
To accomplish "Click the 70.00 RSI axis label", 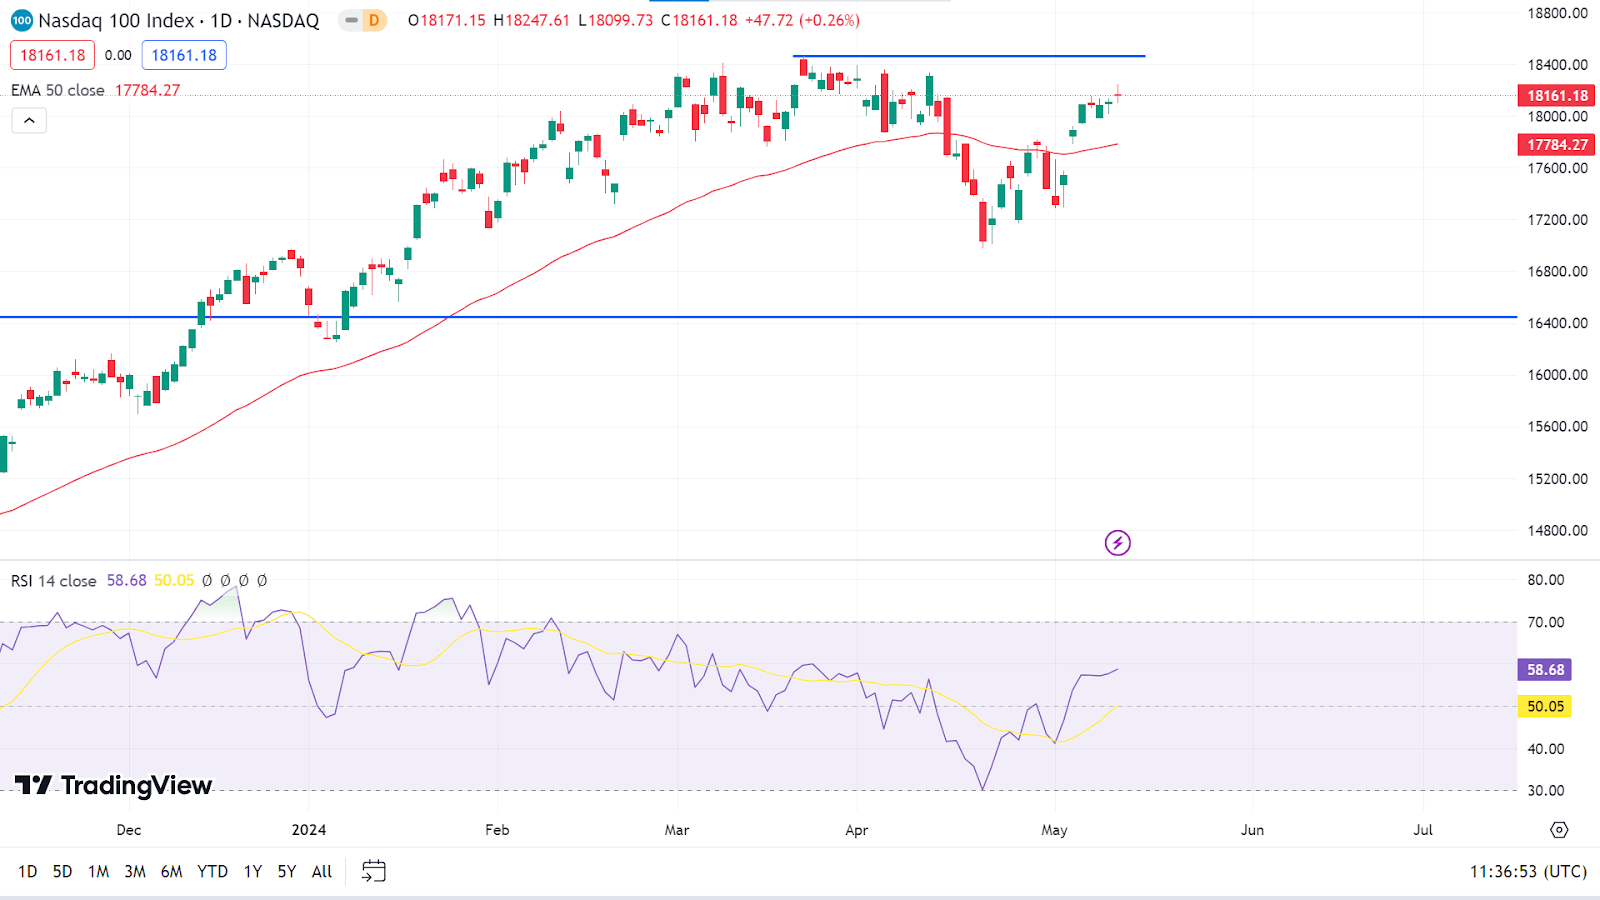I will pos(1545,622).
